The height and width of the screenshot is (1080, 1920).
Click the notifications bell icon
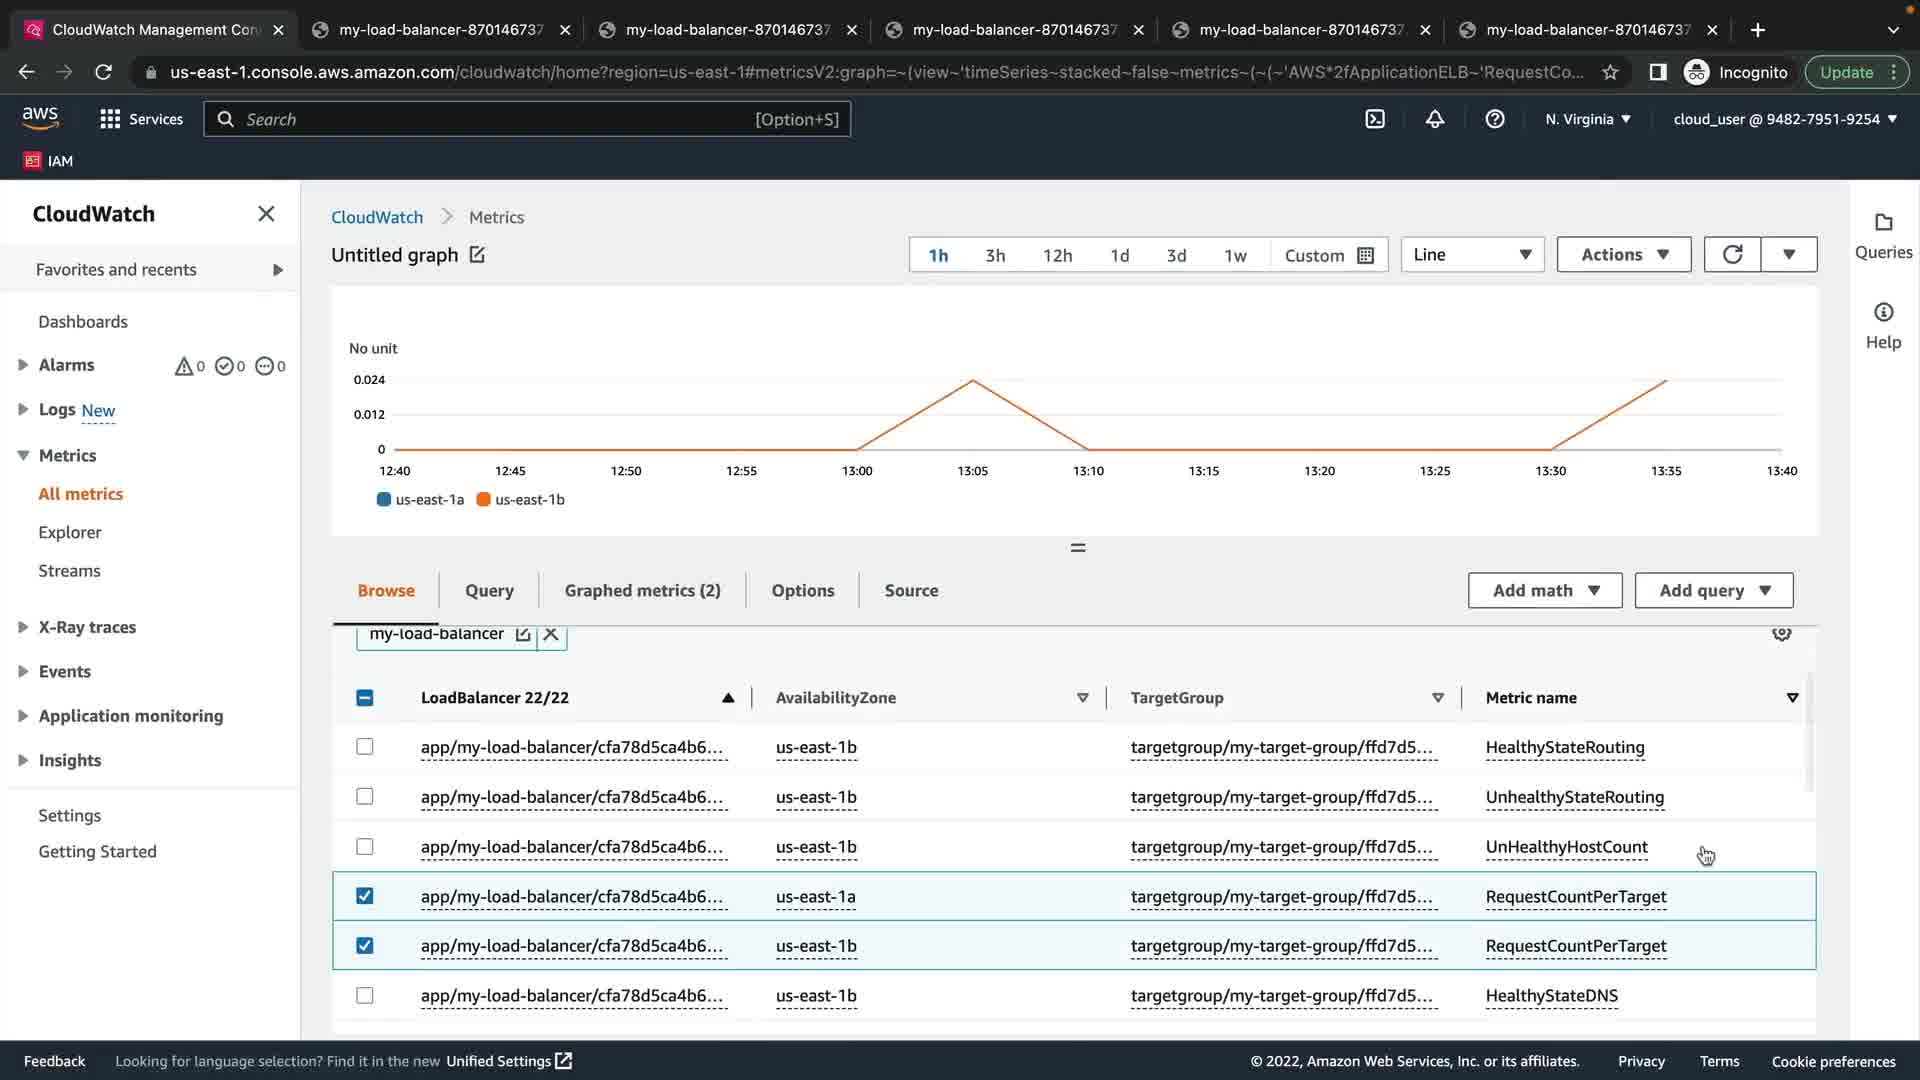click(1435, 119)
